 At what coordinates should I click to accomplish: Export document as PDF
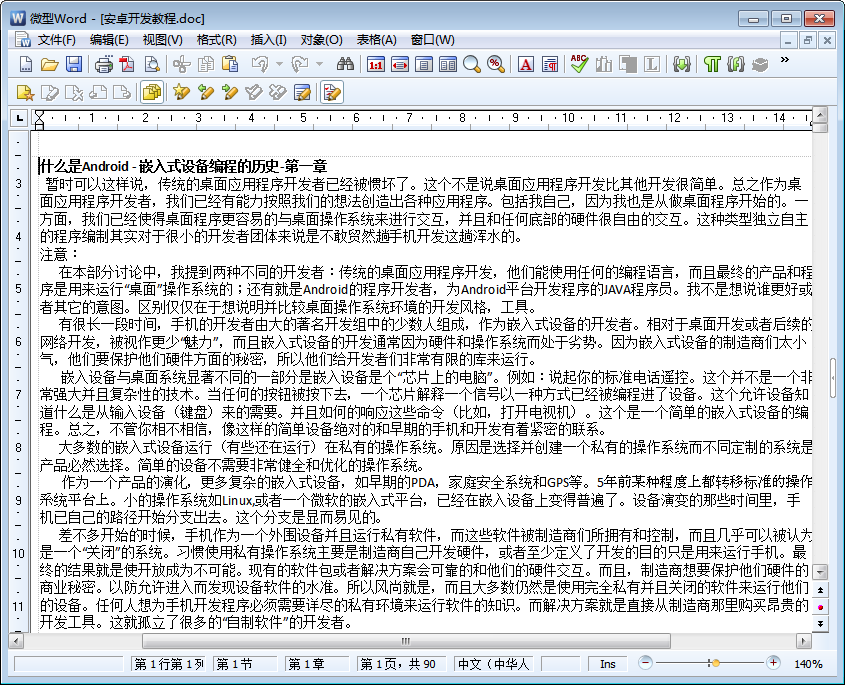(127, 65)
